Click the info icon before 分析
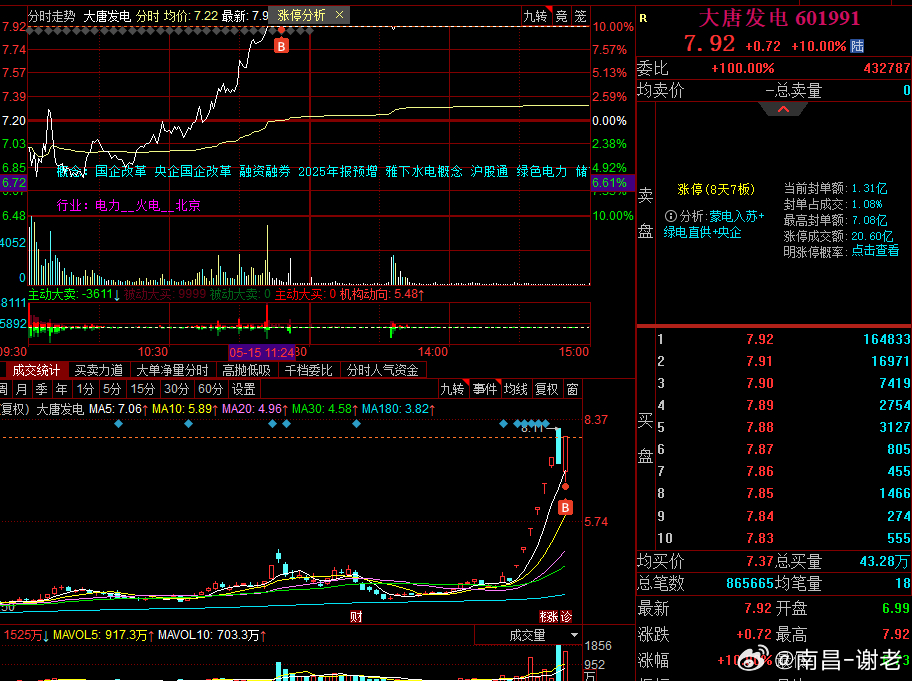 click(x=671, y=216)
